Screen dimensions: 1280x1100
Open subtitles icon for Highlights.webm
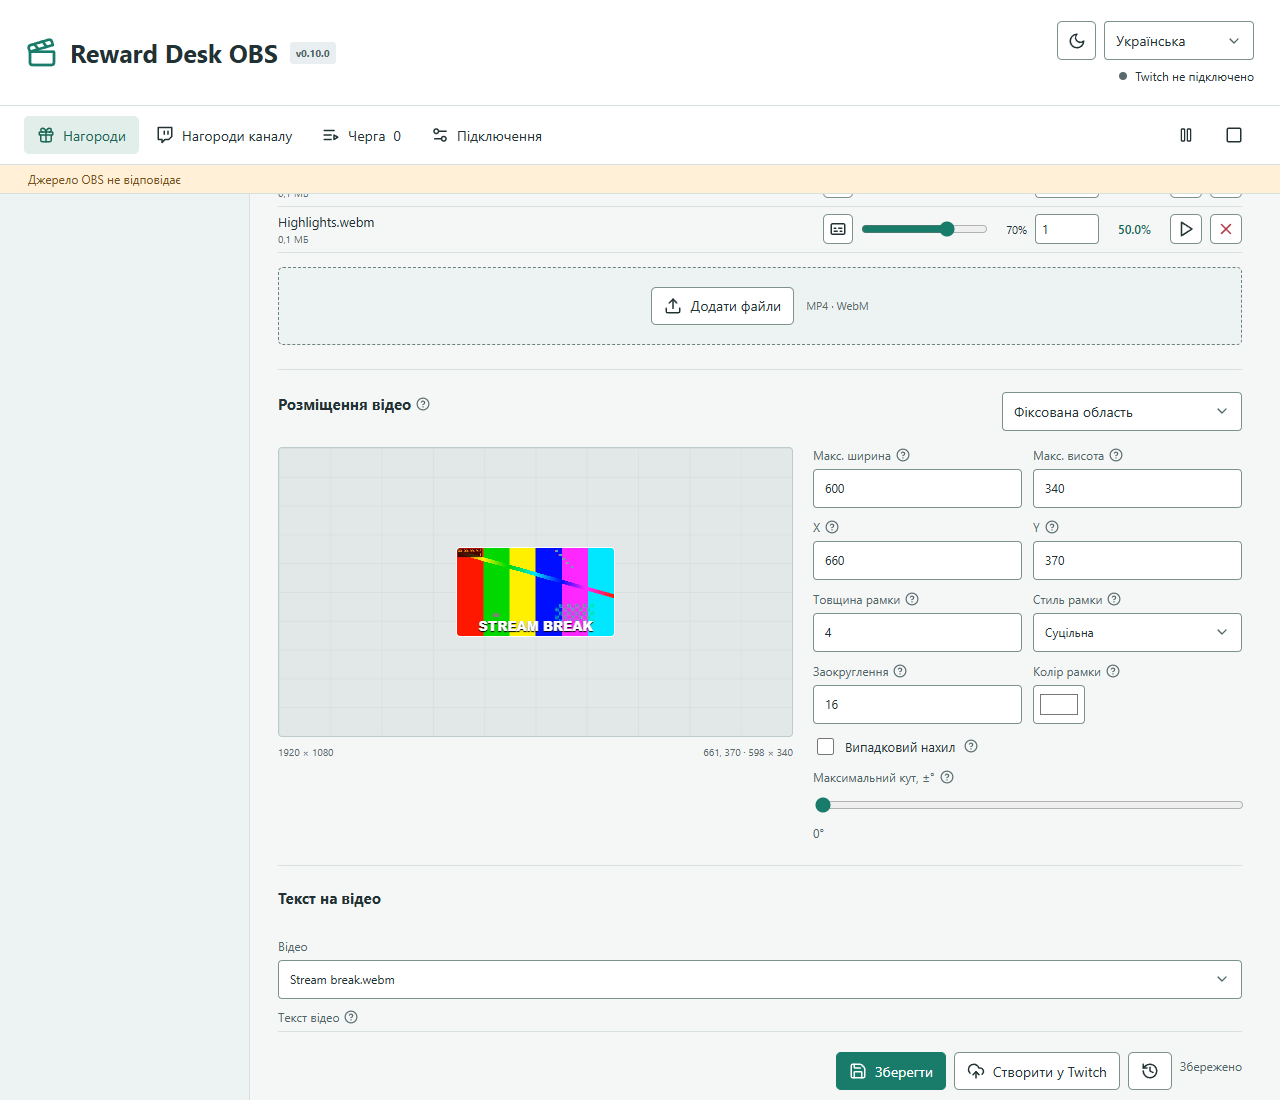click(x=838, y=229)
